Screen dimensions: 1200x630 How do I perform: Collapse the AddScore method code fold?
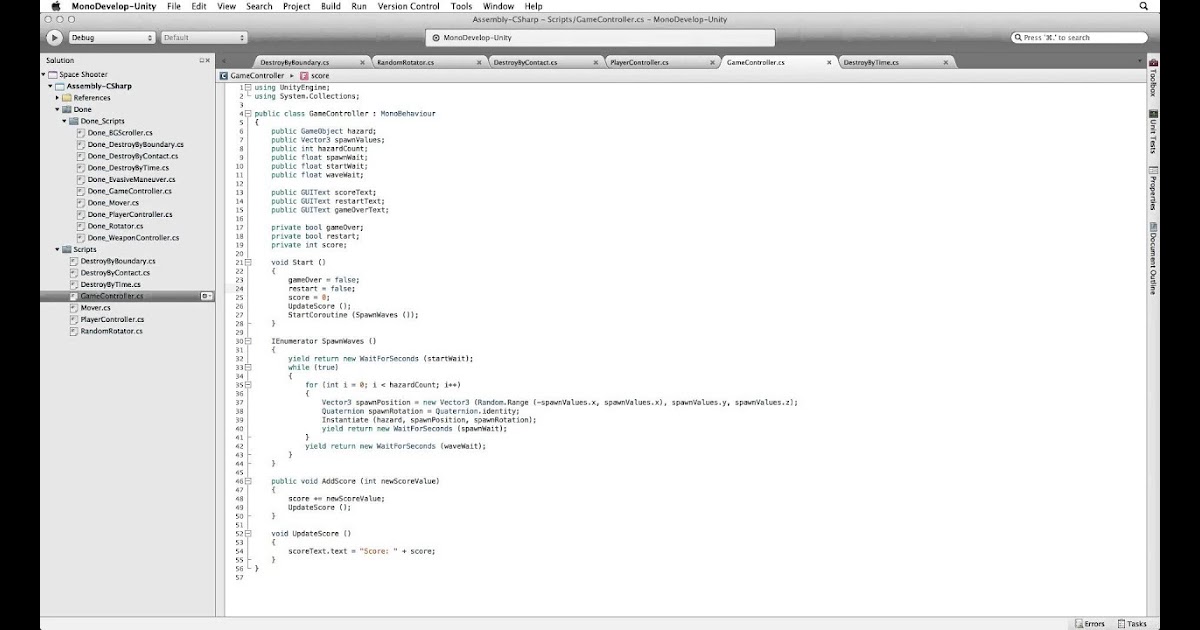pyautogui.click(x=248, y=481)
